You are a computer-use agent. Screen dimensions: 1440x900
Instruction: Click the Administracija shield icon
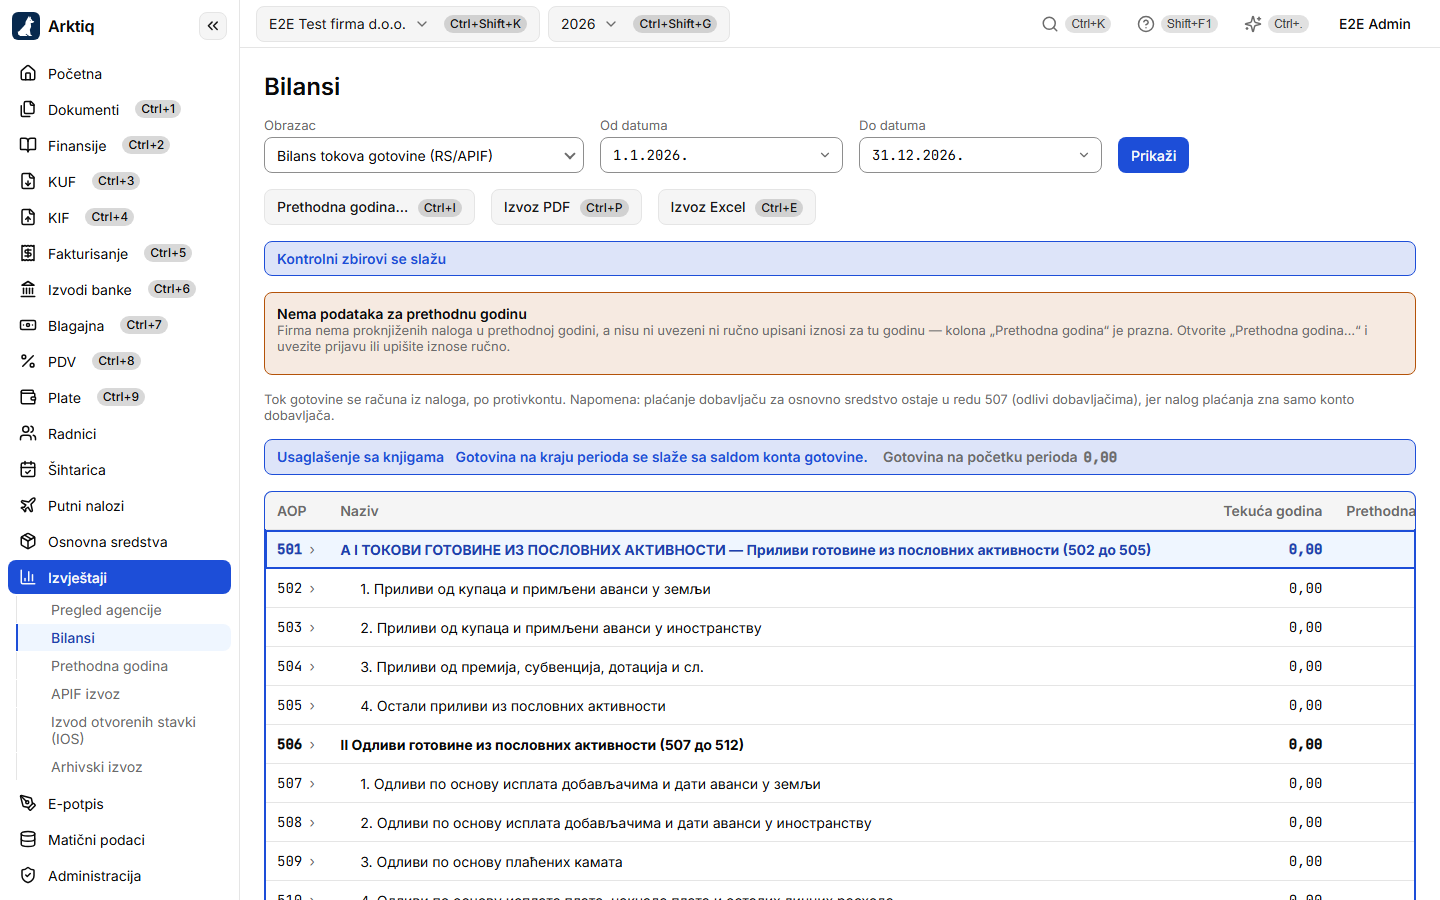(x=28, y=875)
